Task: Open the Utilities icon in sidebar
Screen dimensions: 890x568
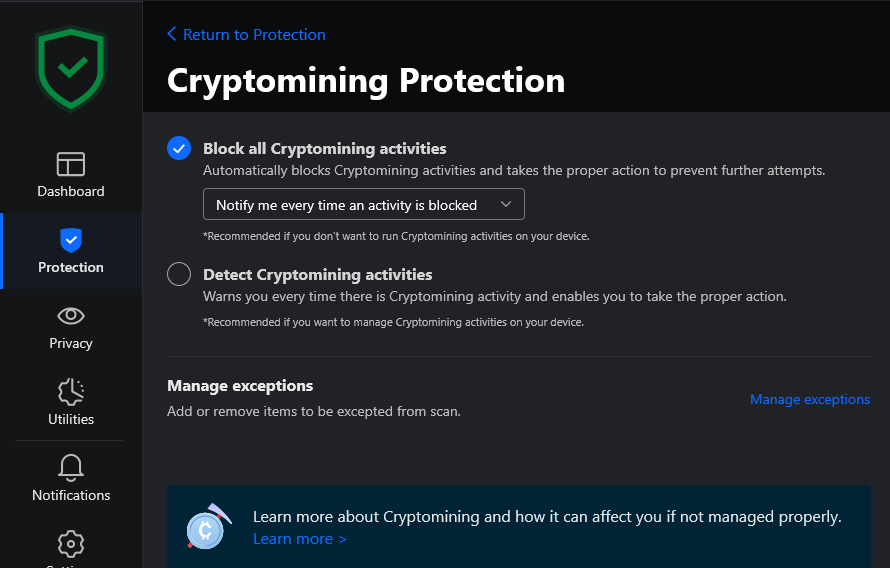Action: (71, 391)
